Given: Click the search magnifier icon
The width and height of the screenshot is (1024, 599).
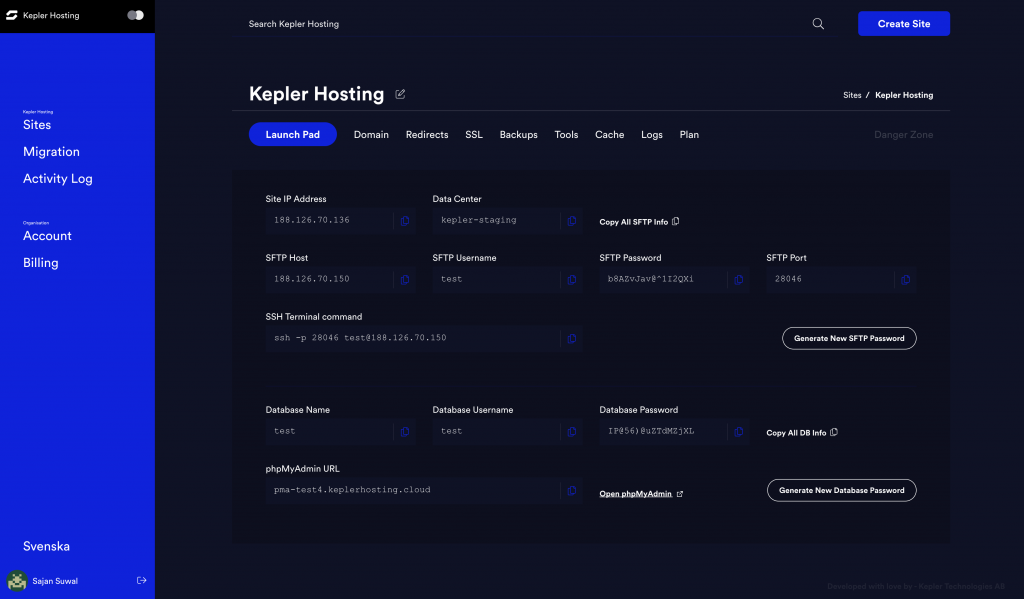Looking at the screenshot, I should click(818, 24).
